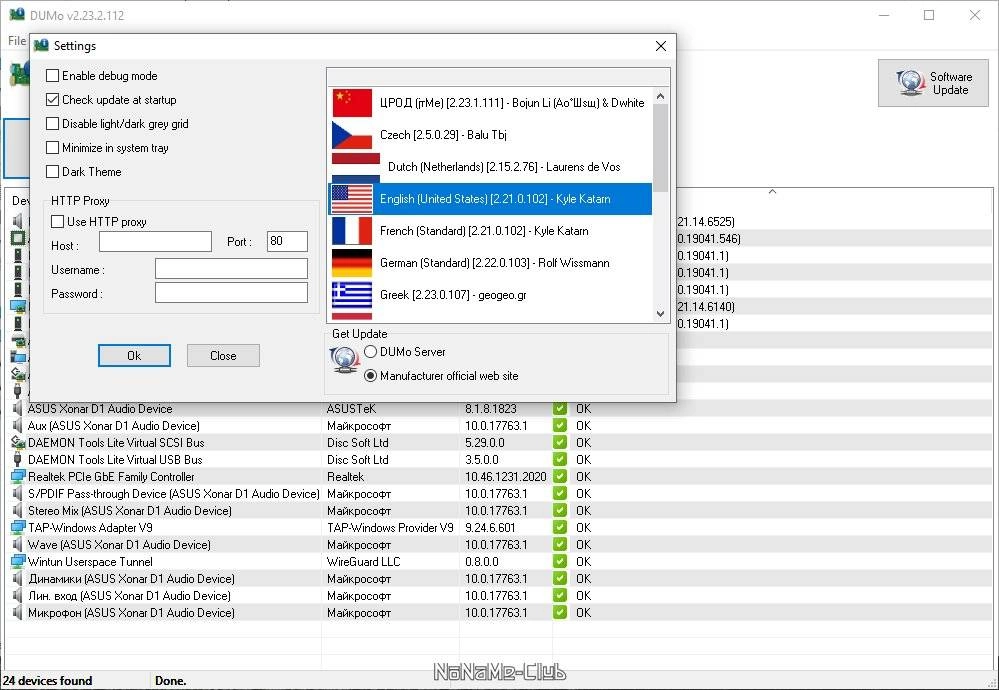Enable debug mode checkbox
Image resolution: width=999 pixels, height=690 pixels.
(x=52, y=76)
